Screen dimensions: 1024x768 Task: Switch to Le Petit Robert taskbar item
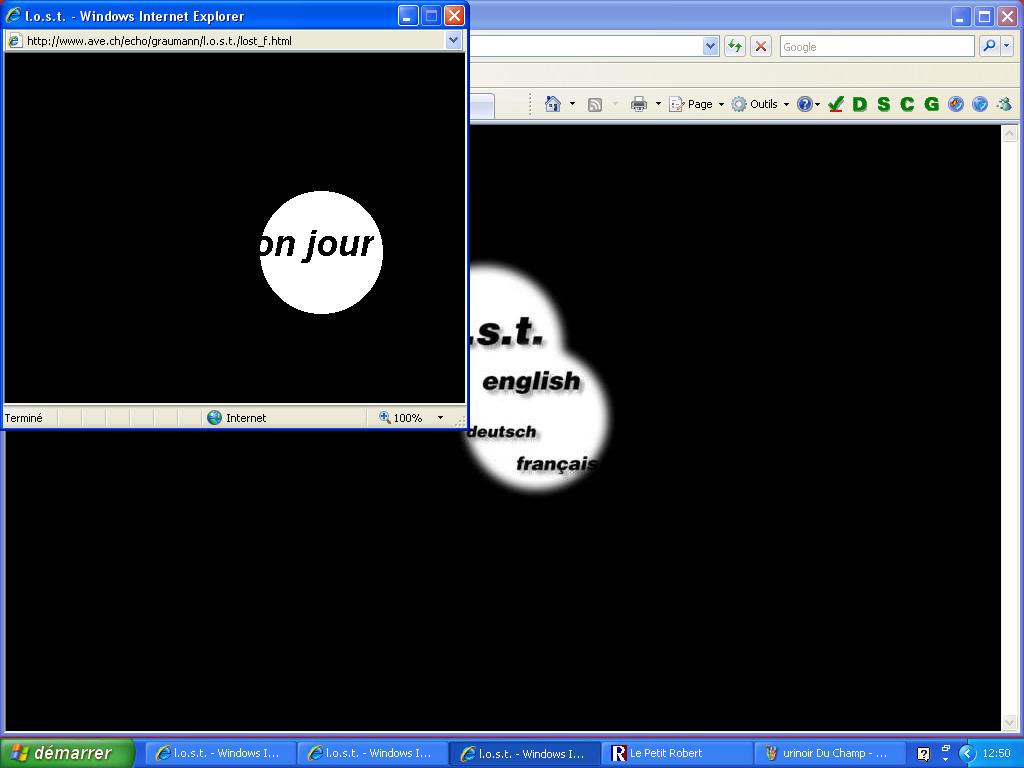[677, 753]
